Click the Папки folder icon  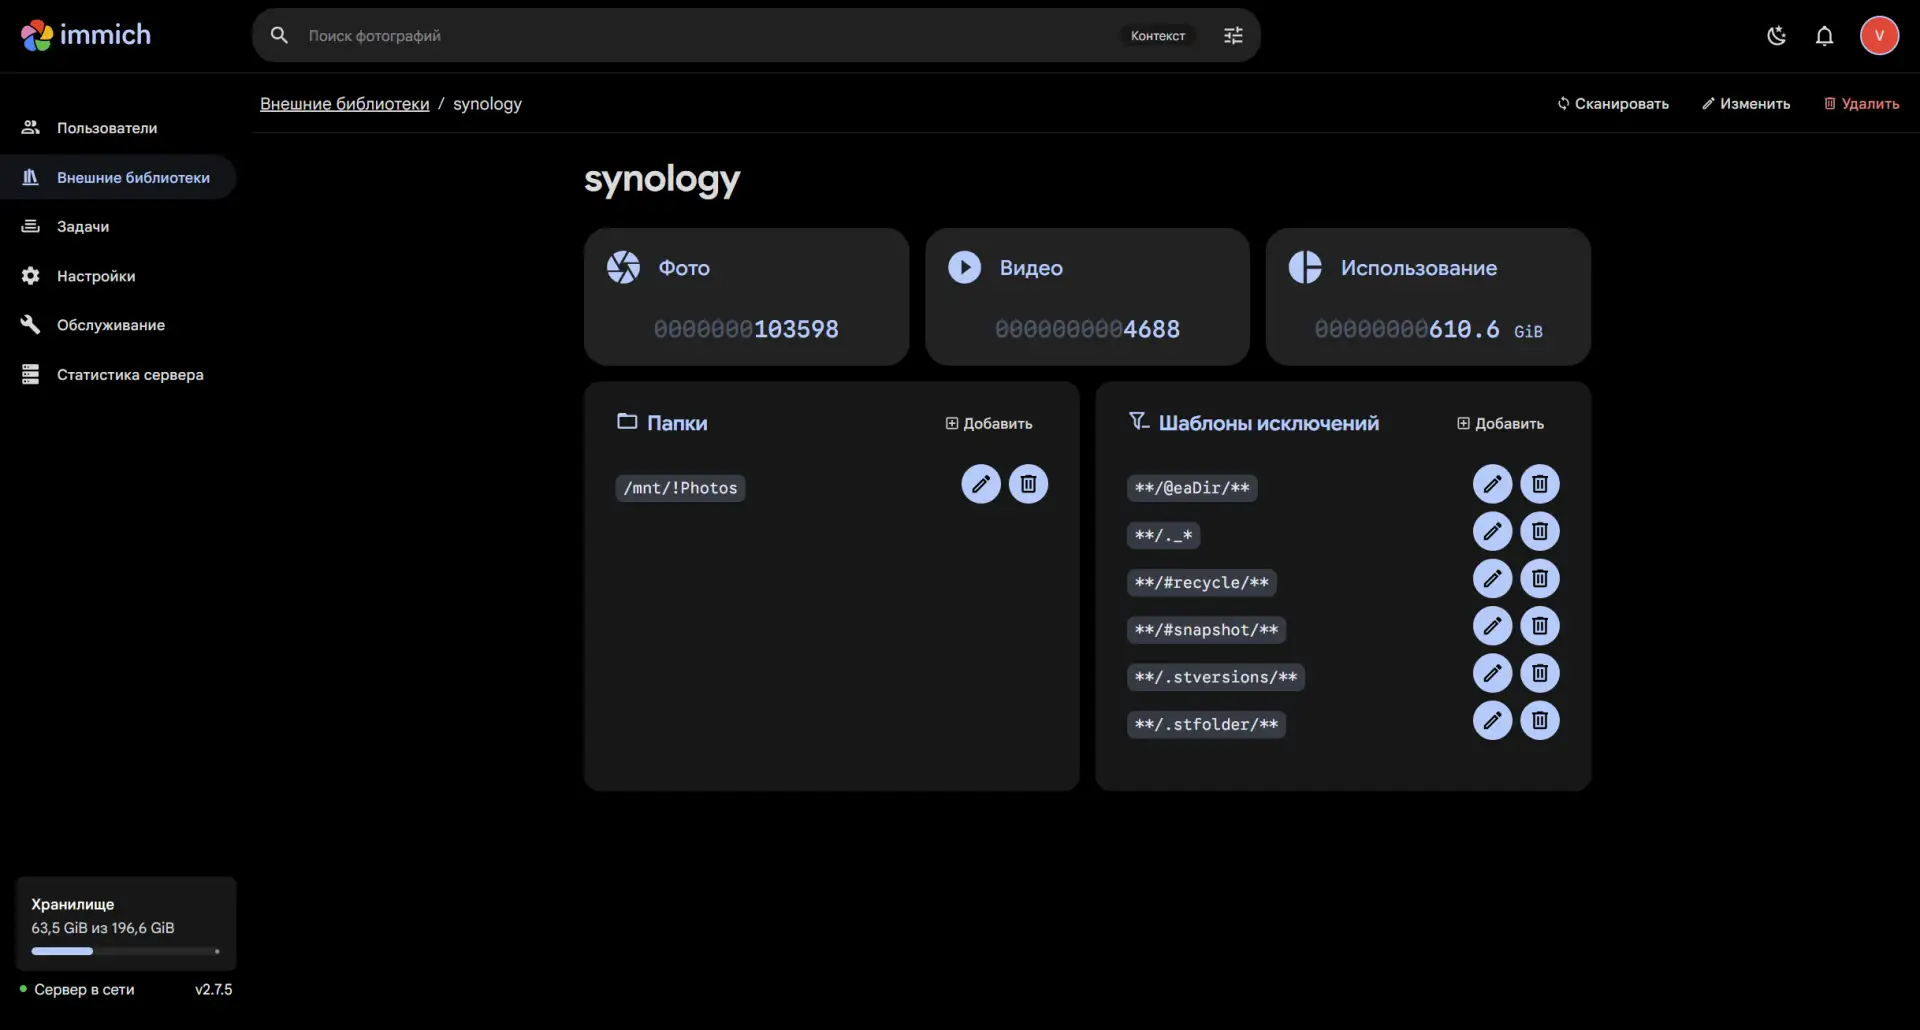tap(627, 421)
